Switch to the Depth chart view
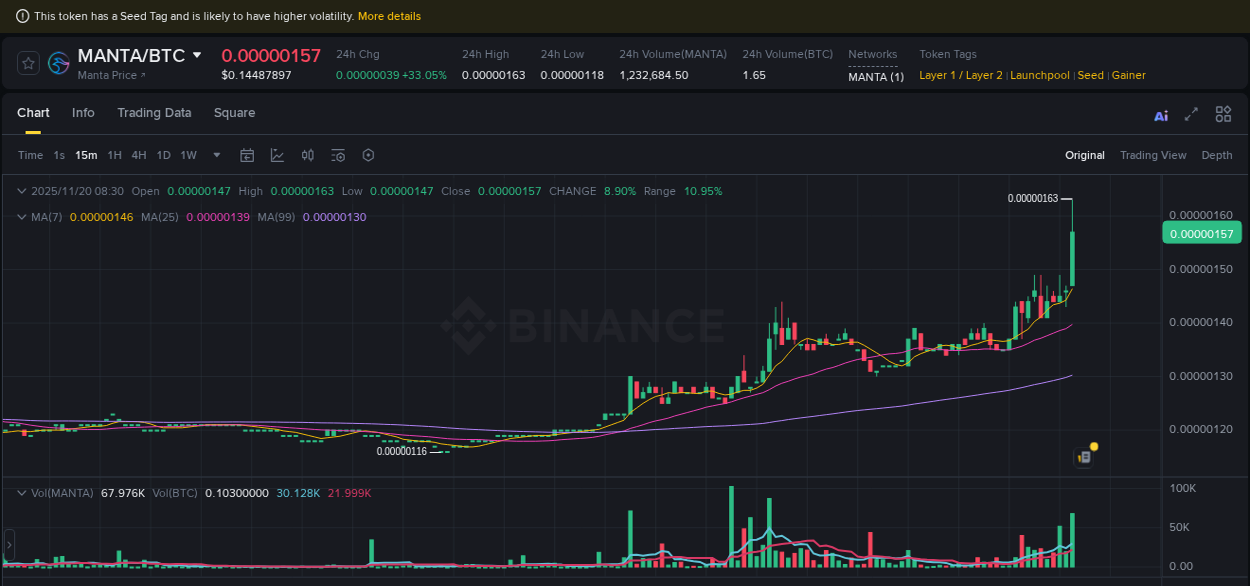The width and height of the screenshot is (1250, 586). click(1217, 155)
